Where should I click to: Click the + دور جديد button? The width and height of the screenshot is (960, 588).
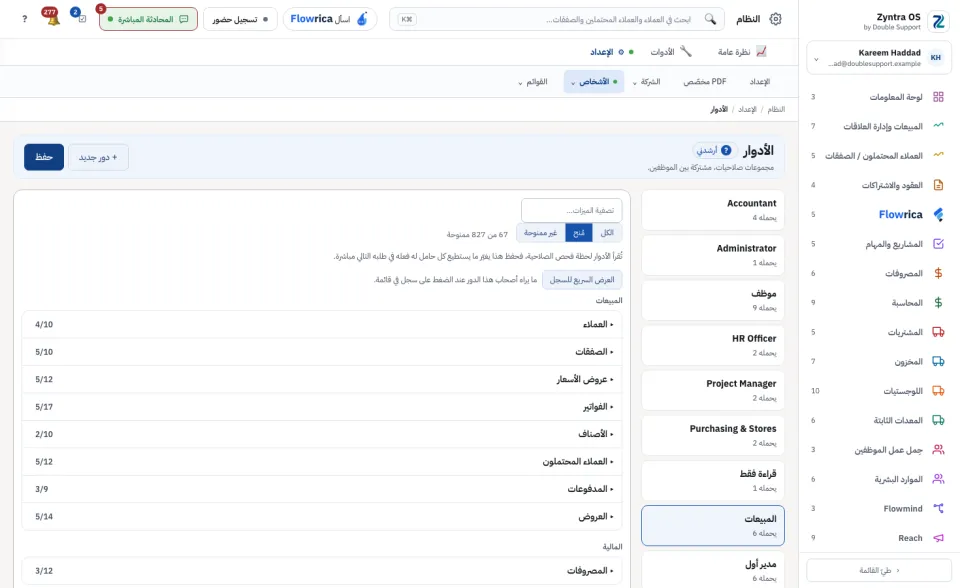[98, 157]
